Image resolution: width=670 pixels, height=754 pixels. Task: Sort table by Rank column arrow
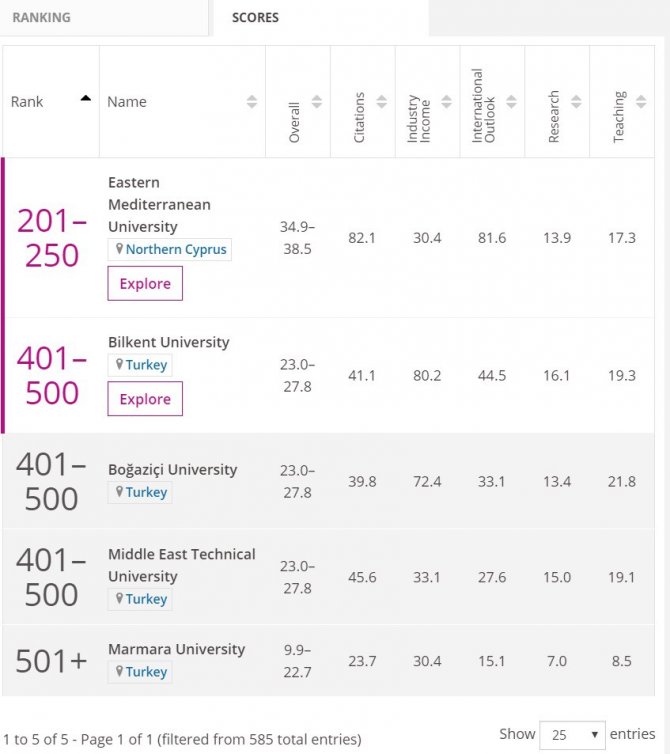click(x=85, y=99)
